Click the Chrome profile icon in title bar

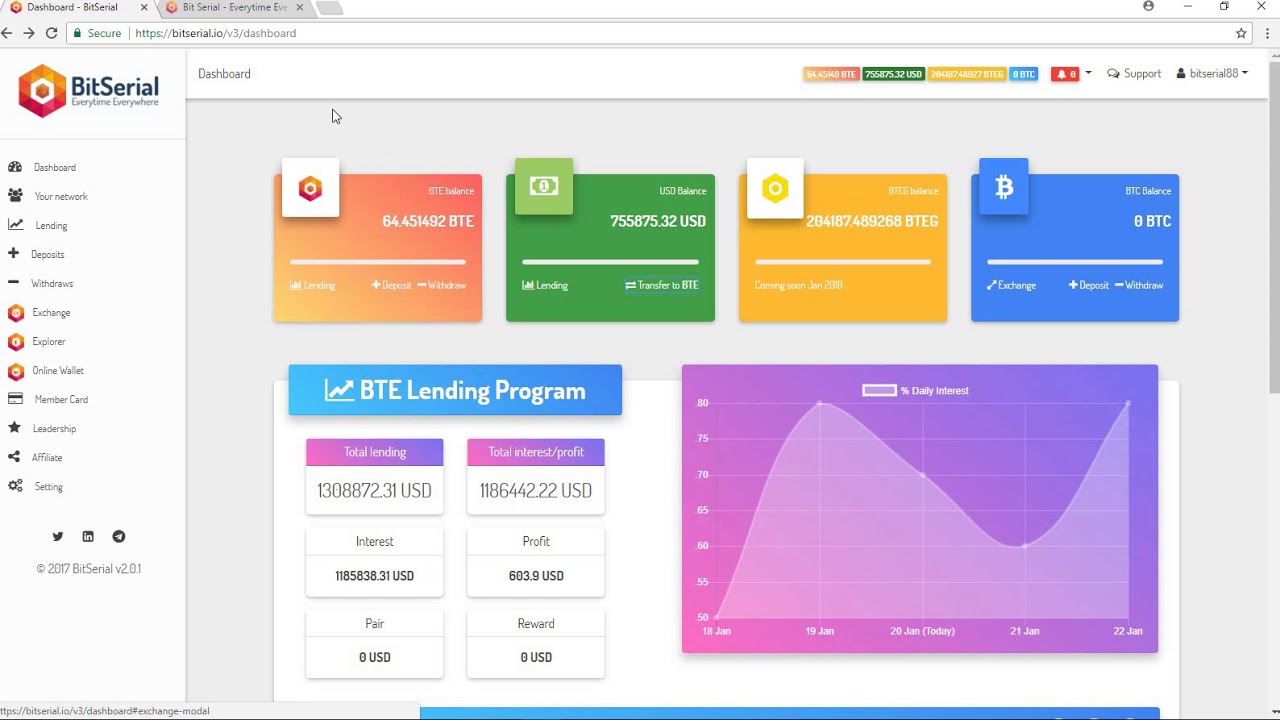point(1148,6)
